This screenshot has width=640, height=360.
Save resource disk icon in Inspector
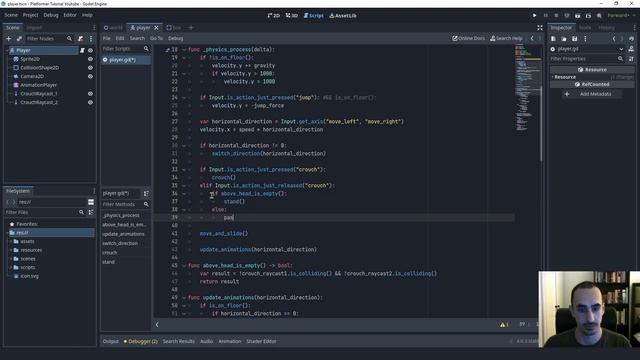pyautogui.click(x=574, y=38)
